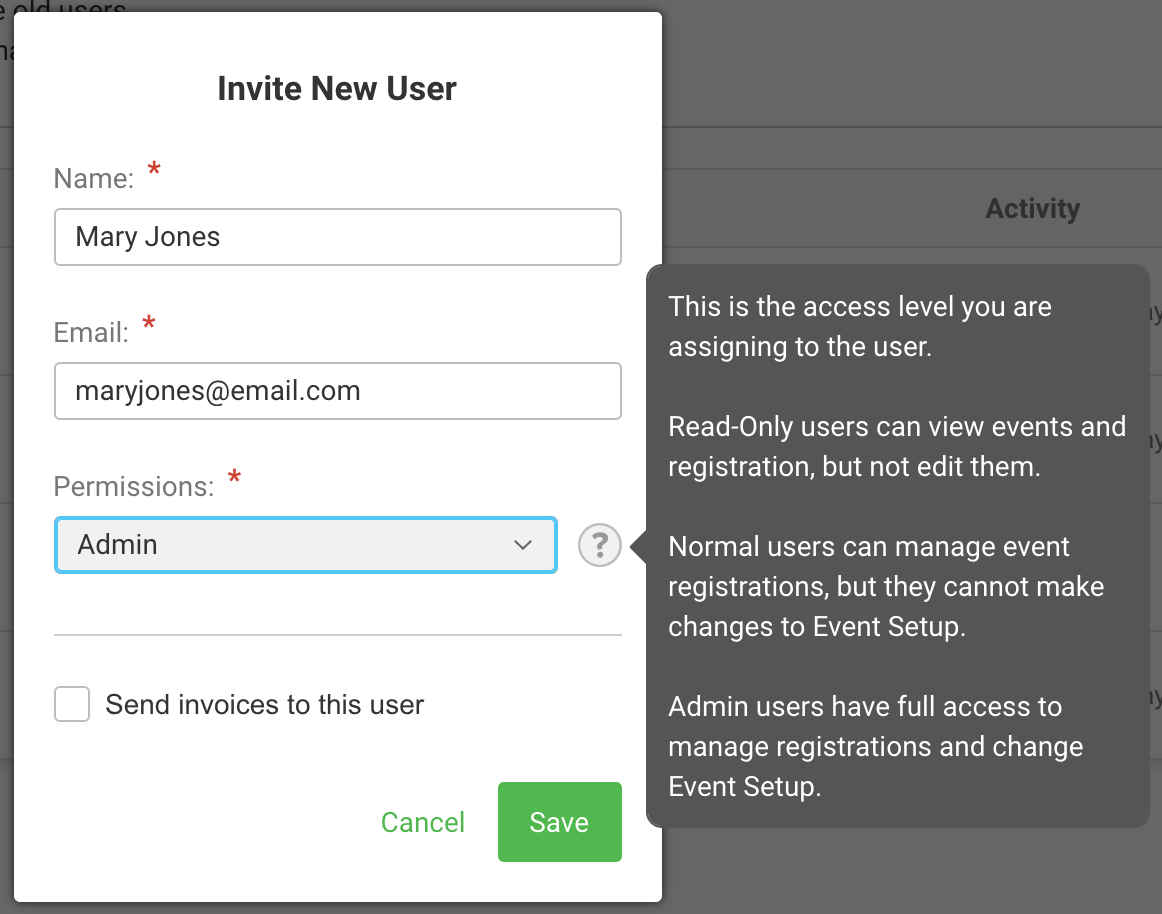This screenshot has height=914, width=1162.
Task: Click the red asterisk beside Email
Action: [x=150, y=323]
